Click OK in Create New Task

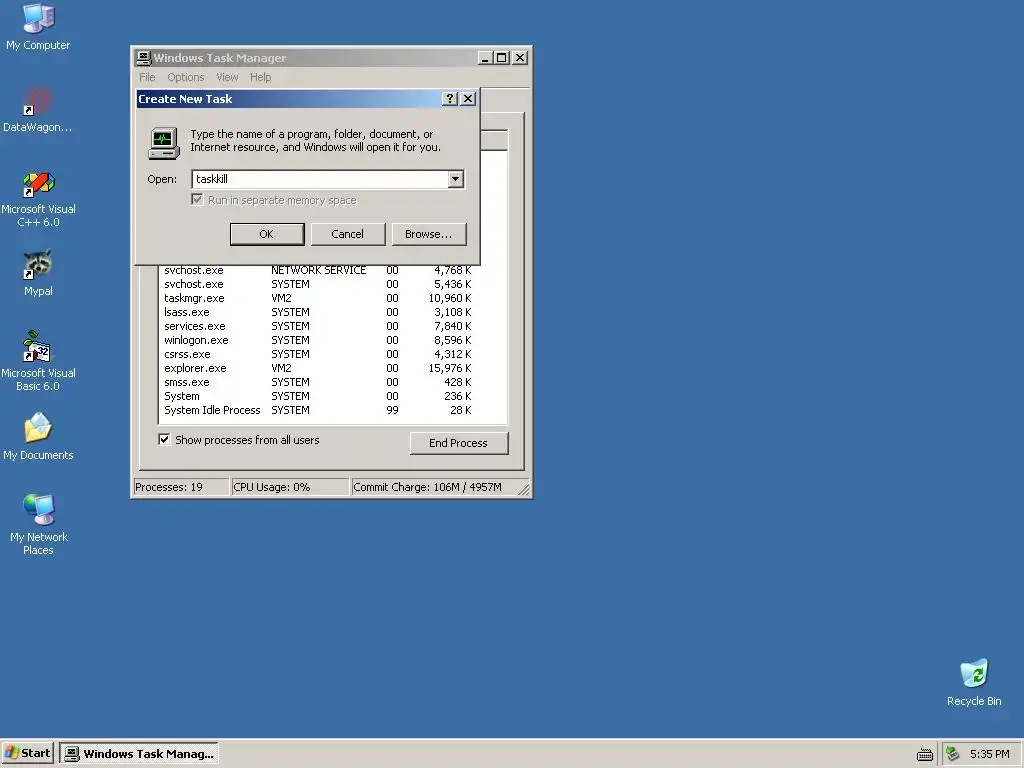coord(267,234)
